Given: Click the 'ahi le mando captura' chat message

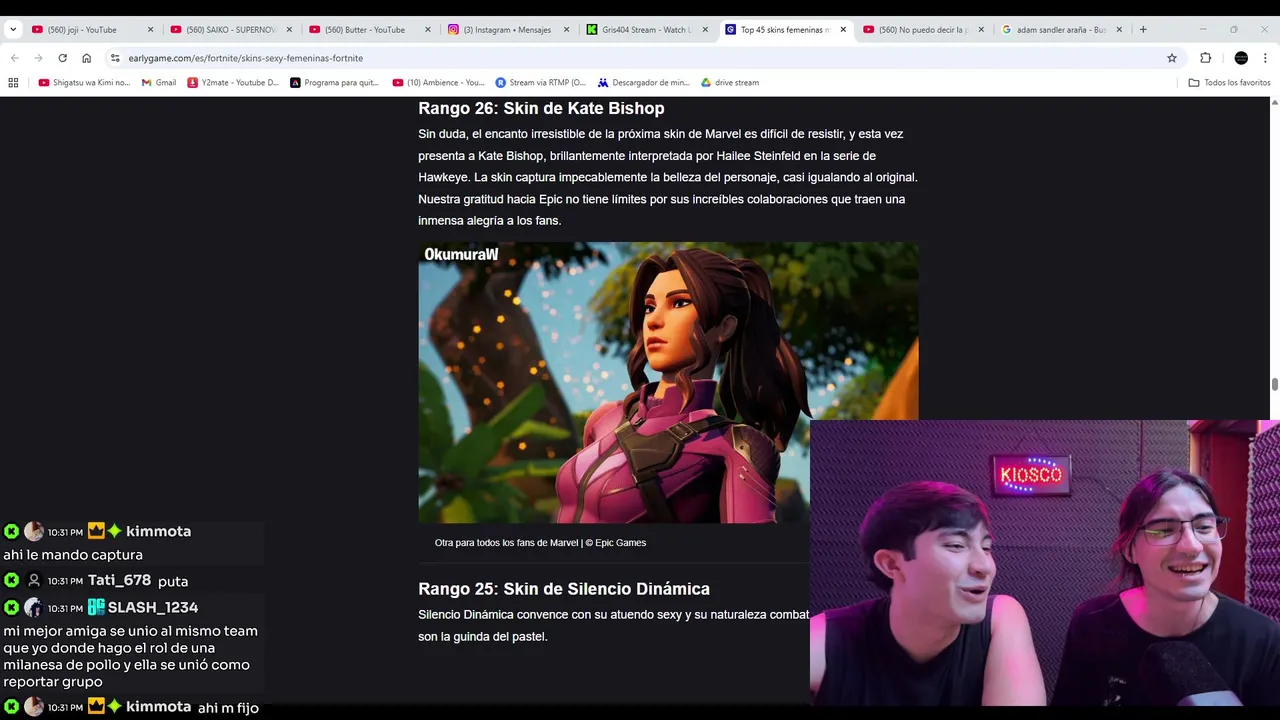Looking at the screenshot, I should coord(73,555).
